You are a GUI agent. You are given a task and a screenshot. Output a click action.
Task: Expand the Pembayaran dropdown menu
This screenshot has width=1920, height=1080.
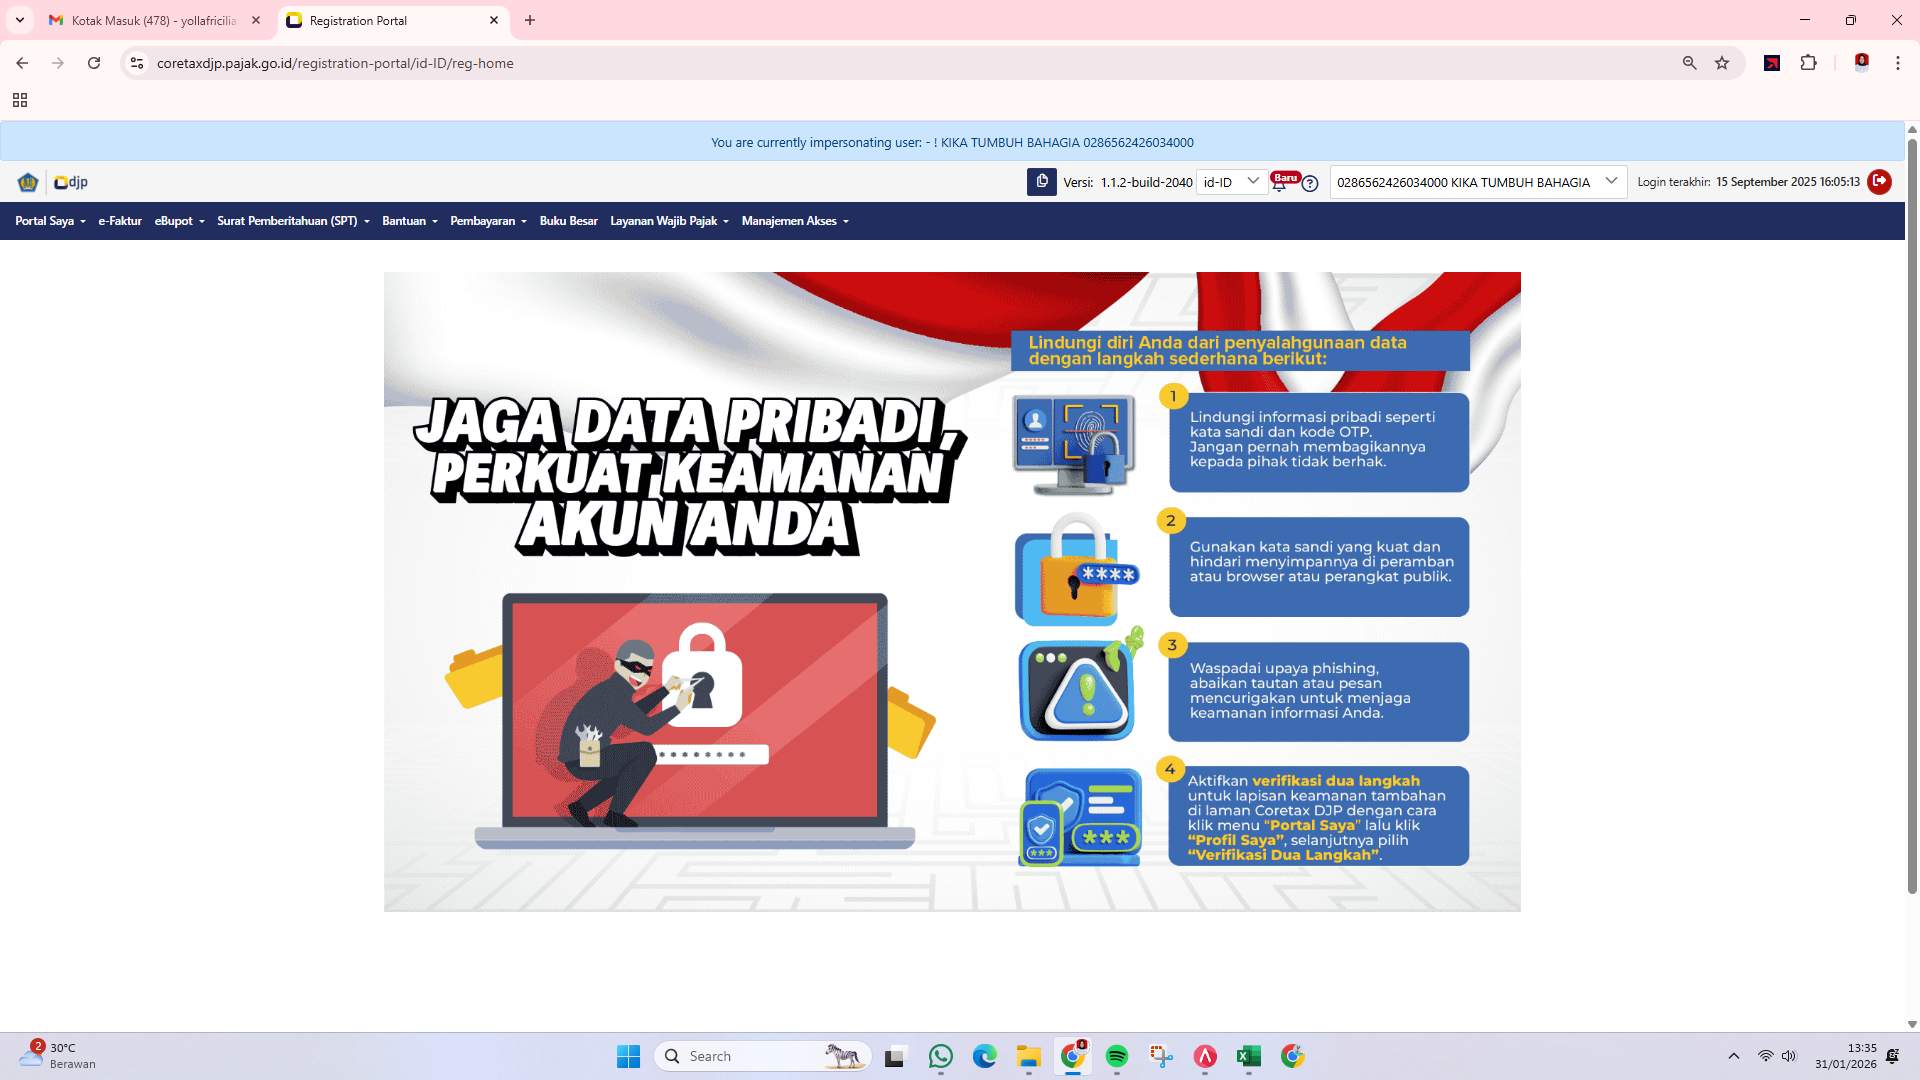487,221
